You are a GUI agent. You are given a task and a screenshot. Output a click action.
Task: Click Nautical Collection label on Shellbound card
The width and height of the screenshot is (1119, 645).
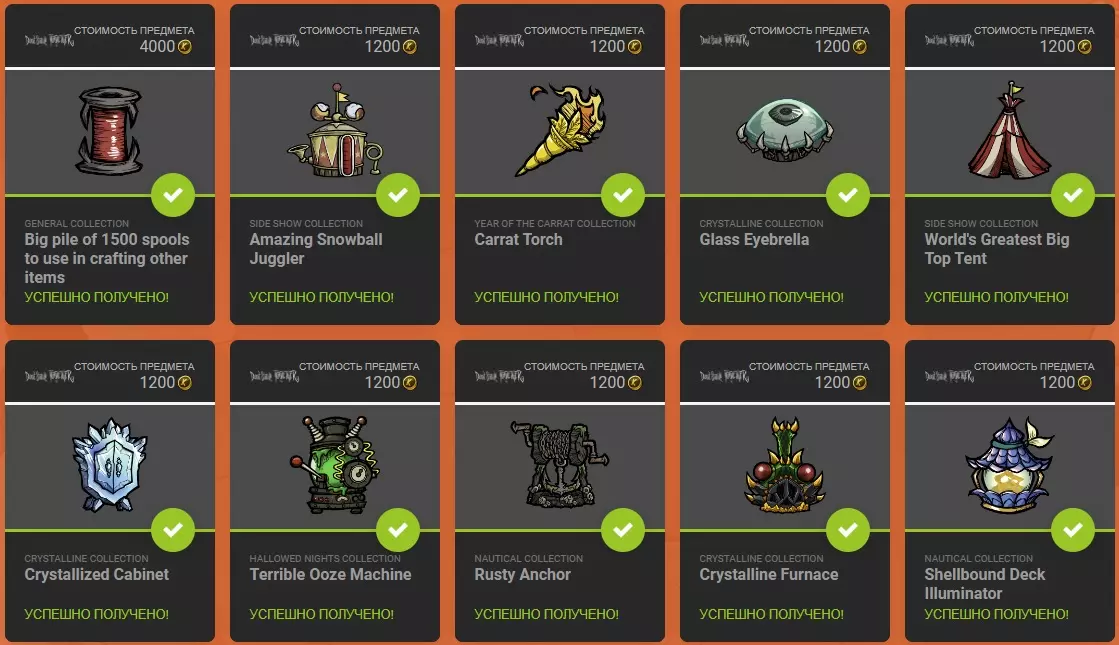point(978,559)
